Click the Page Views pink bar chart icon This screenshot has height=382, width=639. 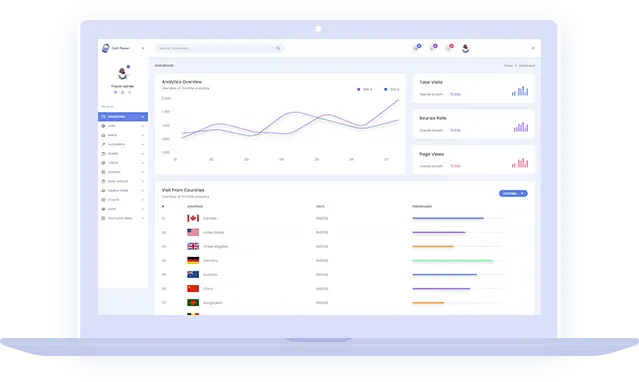click(520, 163)
